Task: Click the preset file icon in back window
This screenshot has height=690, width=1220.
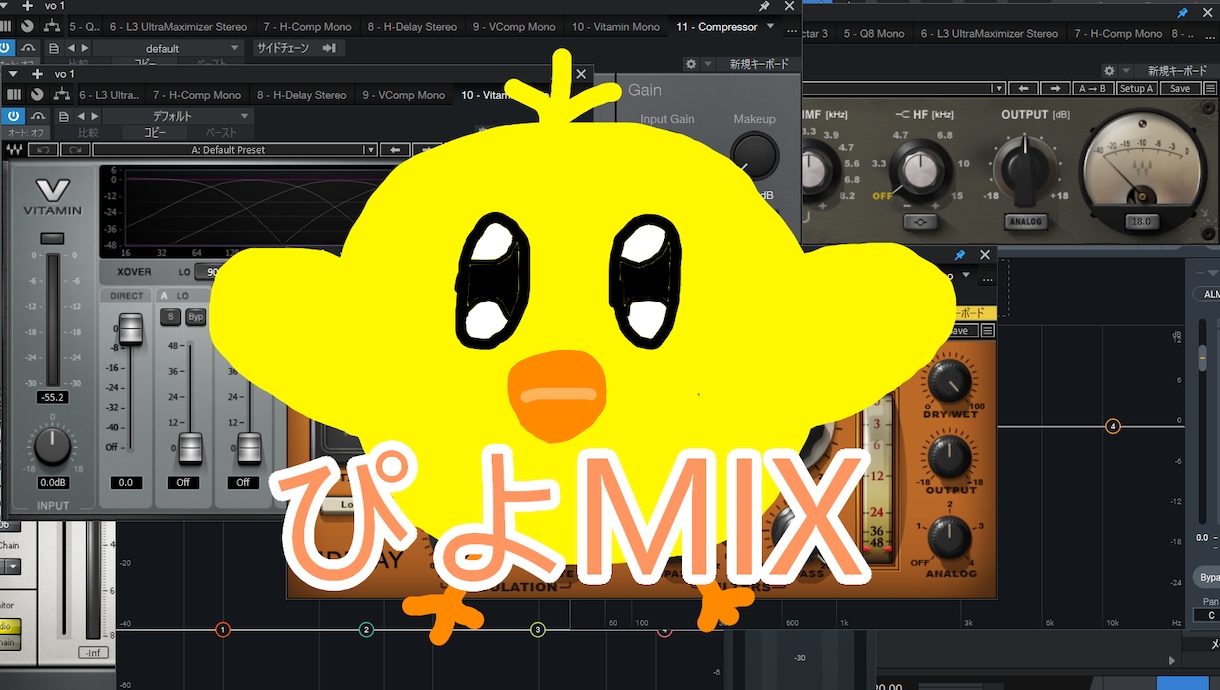Action: click(54, 48)
